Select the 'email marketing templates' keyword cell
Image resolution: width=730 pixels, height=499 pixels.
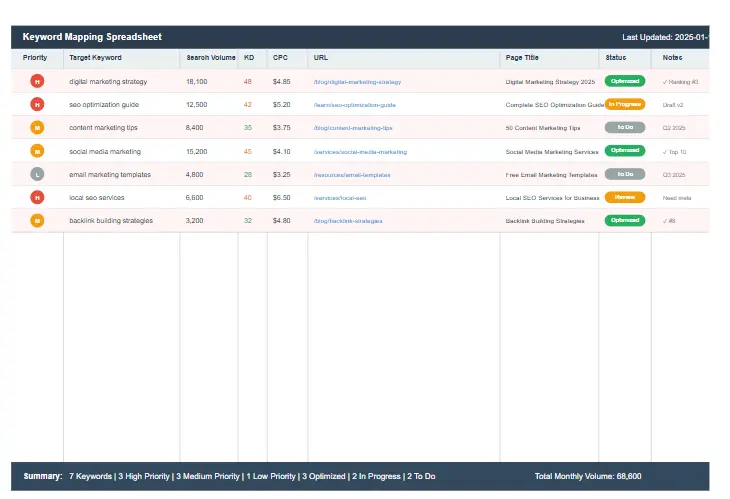click(110, 175)
